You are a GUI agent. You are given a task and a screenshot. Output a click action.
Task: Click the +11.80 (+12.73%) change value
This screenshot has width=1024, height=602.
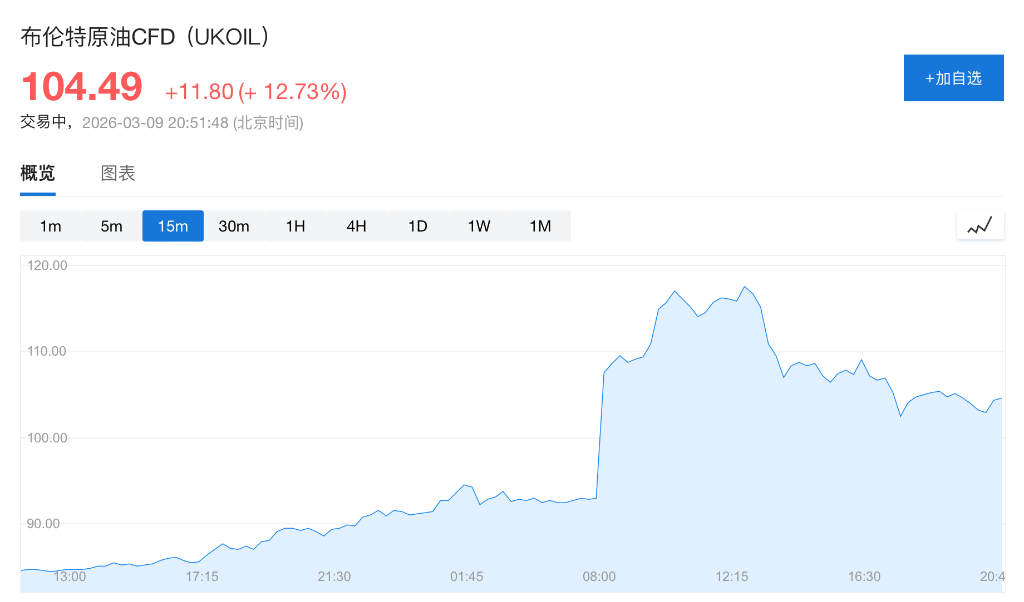(256, 92)
